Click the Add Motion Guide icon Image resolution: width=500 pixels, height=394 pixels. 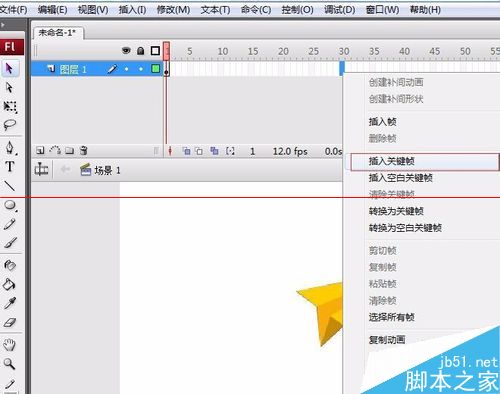(55, 150)
